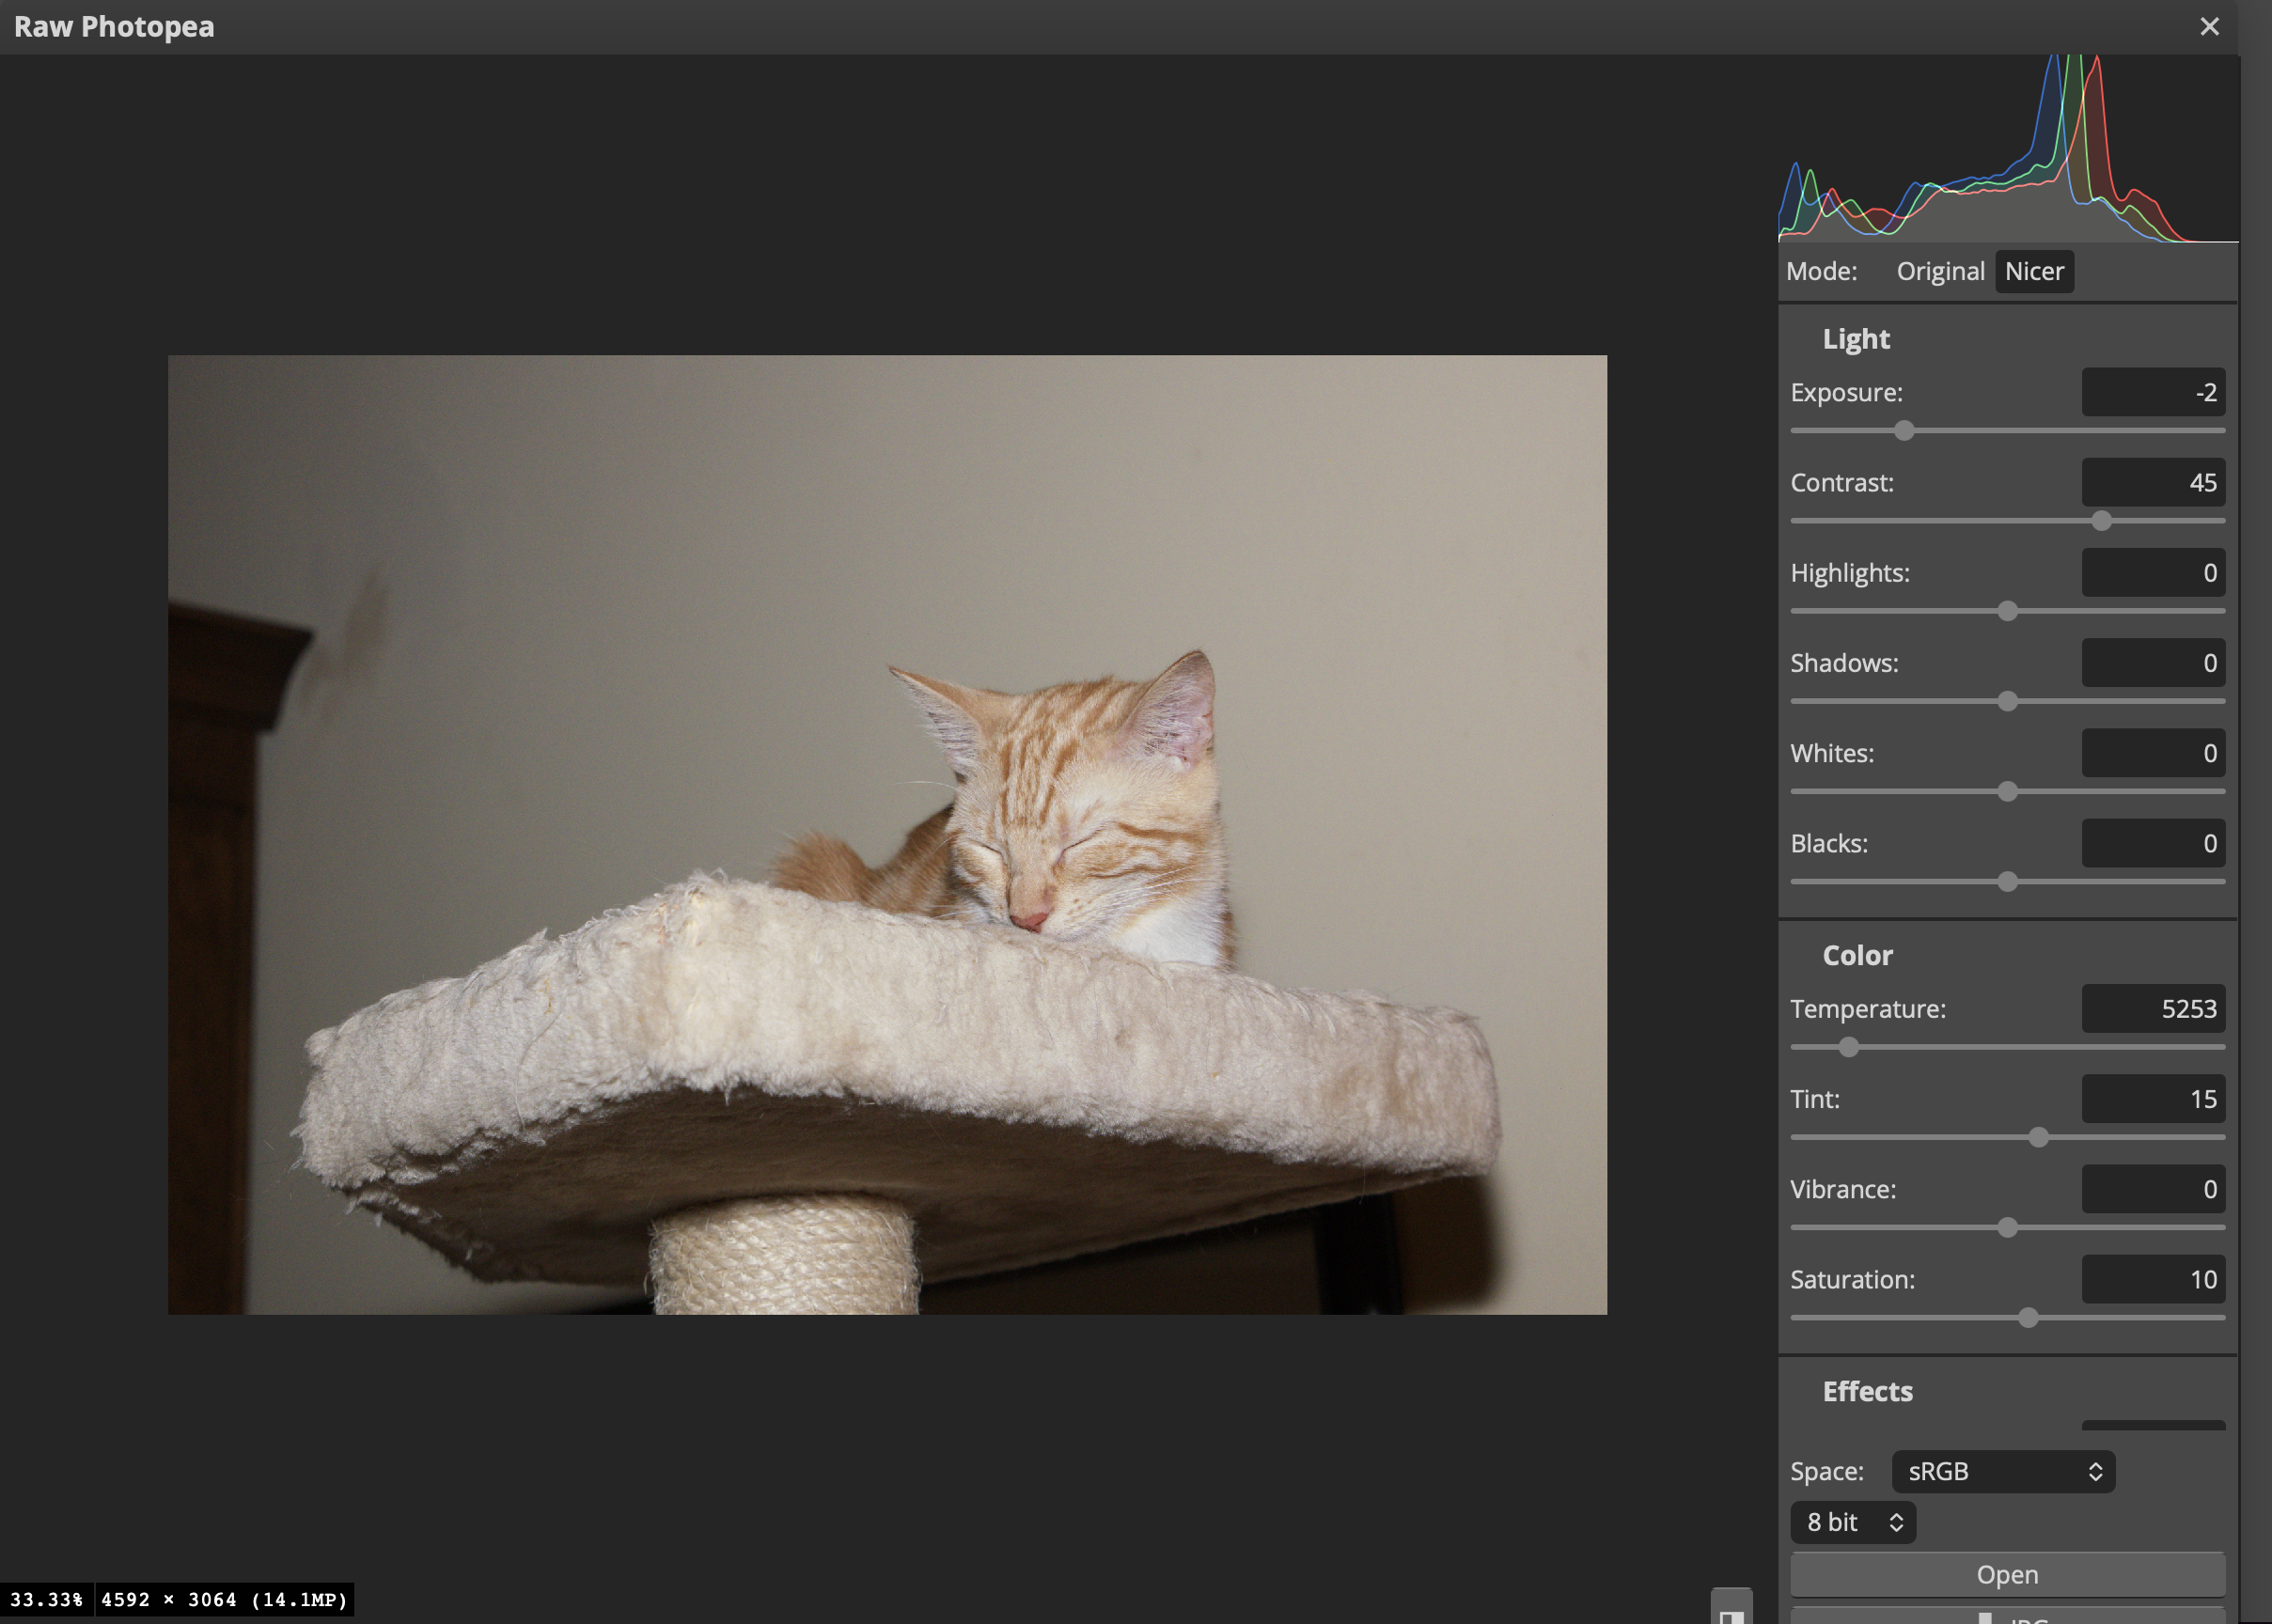The width and height of the screenshot is (2272, 1624).
Task: Click the 33.33% zoom indicator
Action: coord(46,1599)
